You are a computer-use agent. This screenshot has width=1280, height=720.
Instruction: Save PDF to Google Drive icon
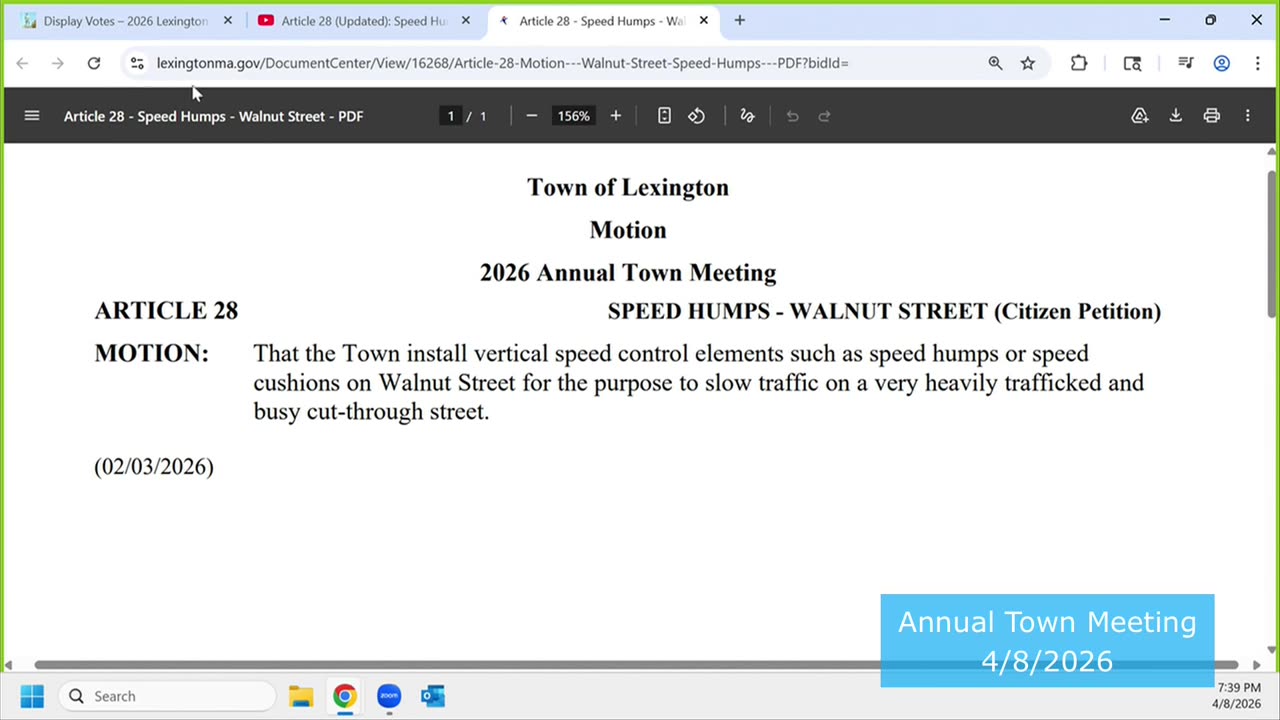[1140, 116]
